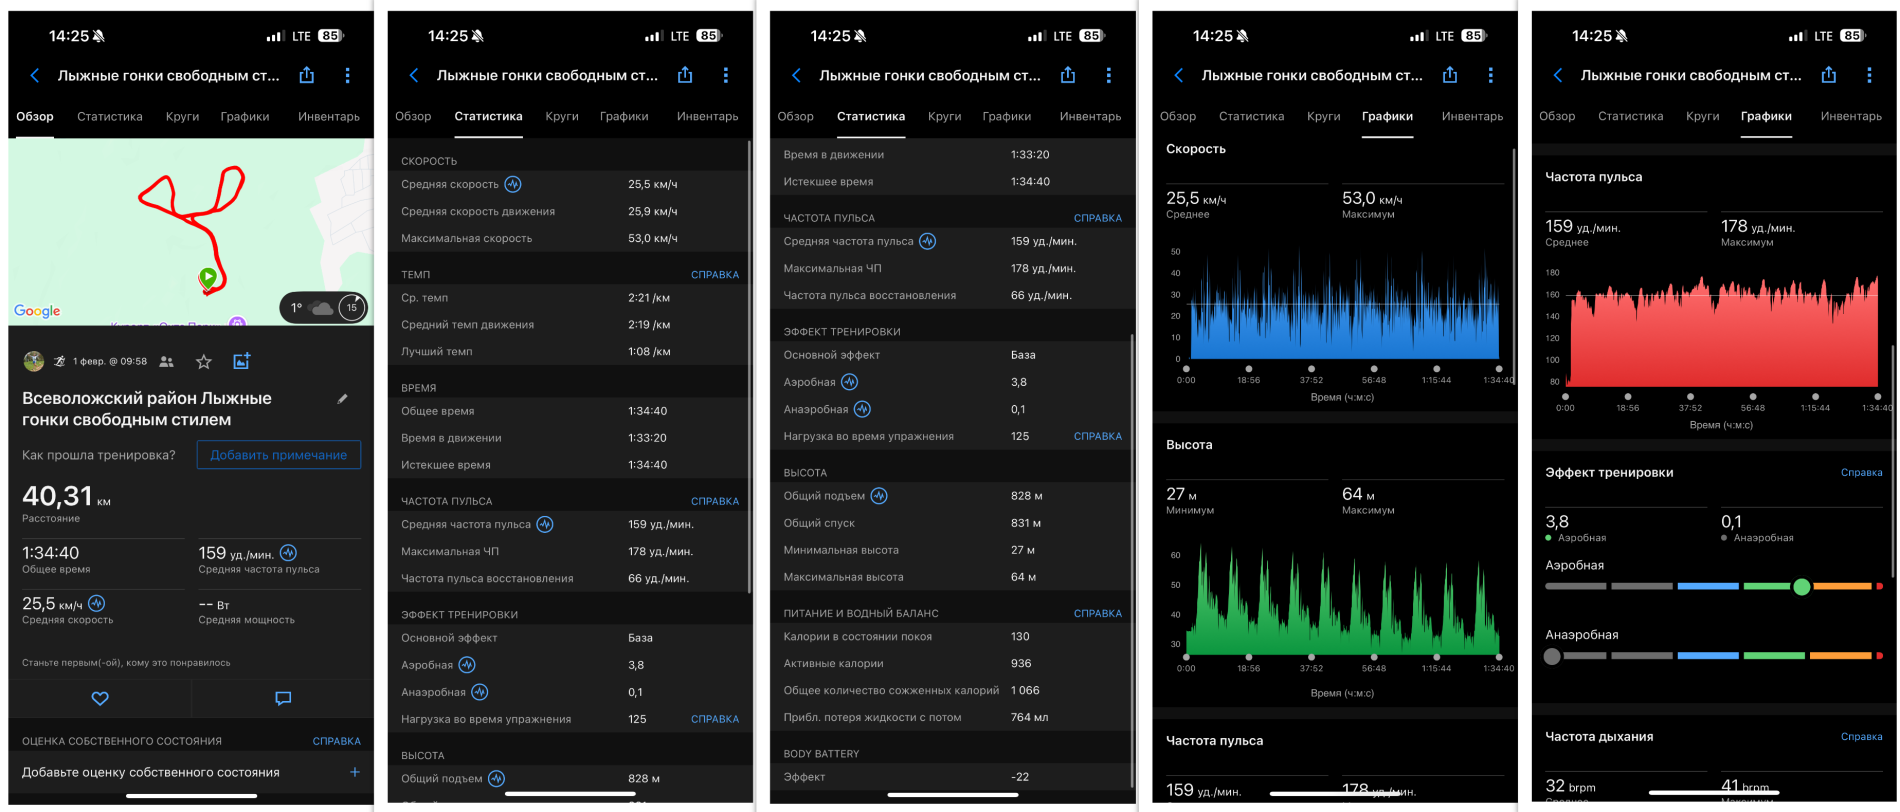The width and height of the screenshot is (1900, 812).
Task: Open three-dot menu on the Body Battery statistics screen
Action: [1108, 75]
